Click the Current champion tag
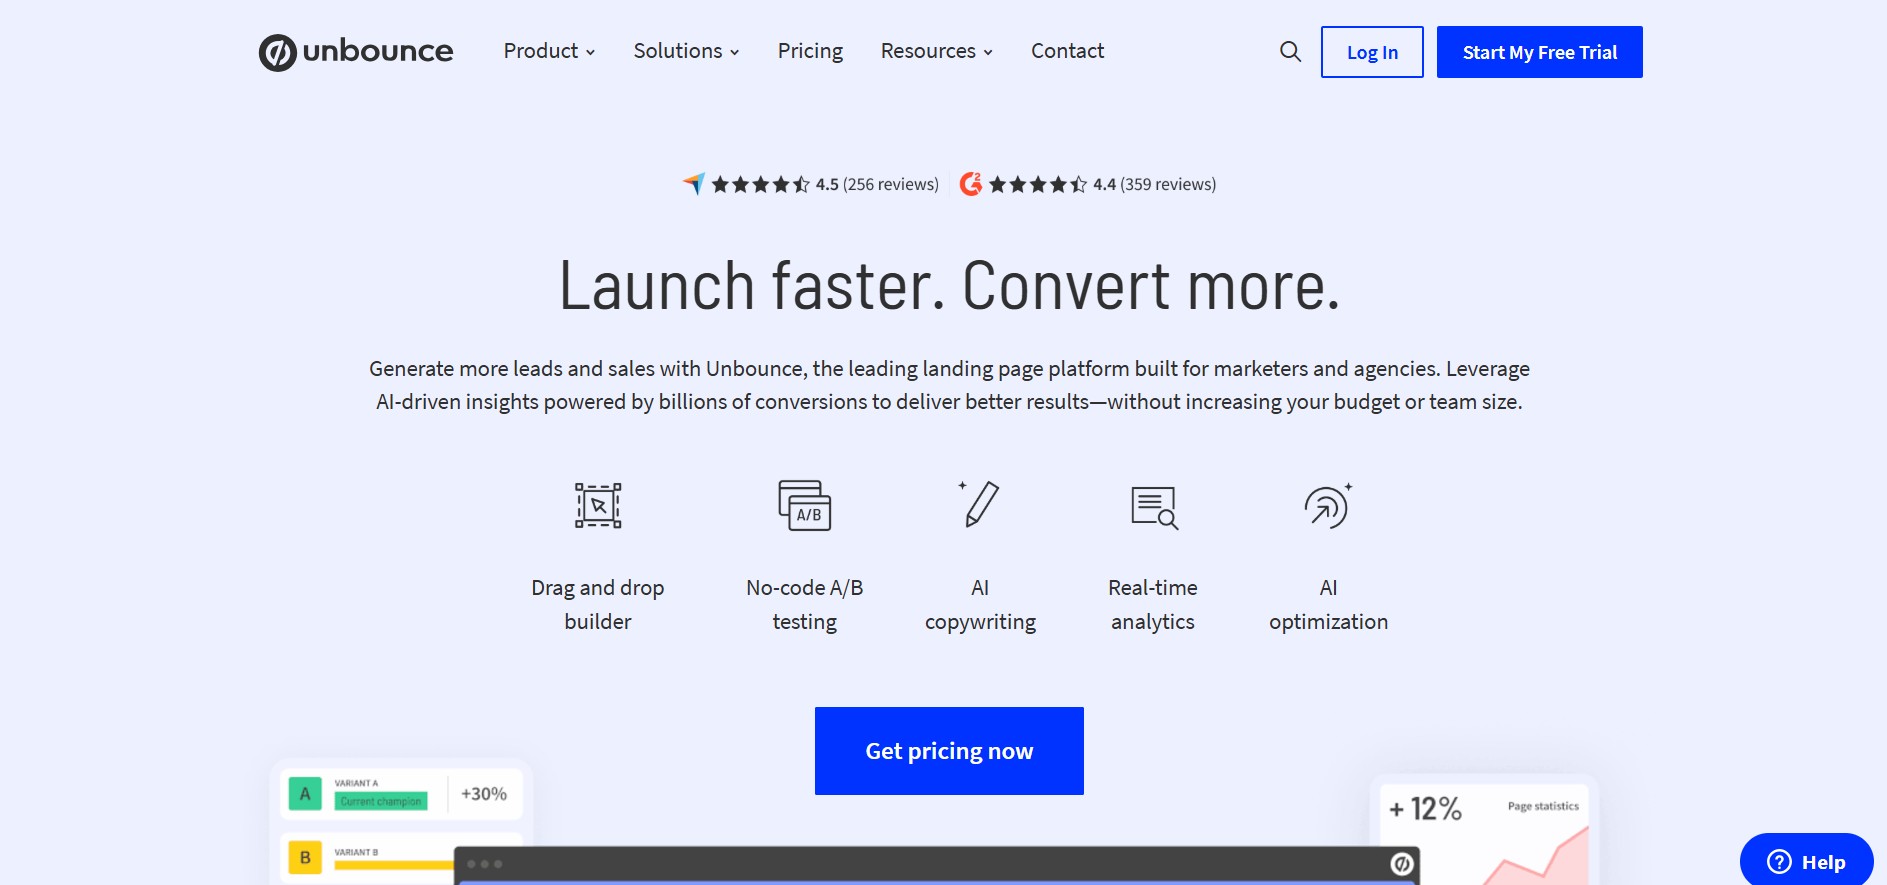The height and width of the screenshot is (885, 1887). click(381, 801)
